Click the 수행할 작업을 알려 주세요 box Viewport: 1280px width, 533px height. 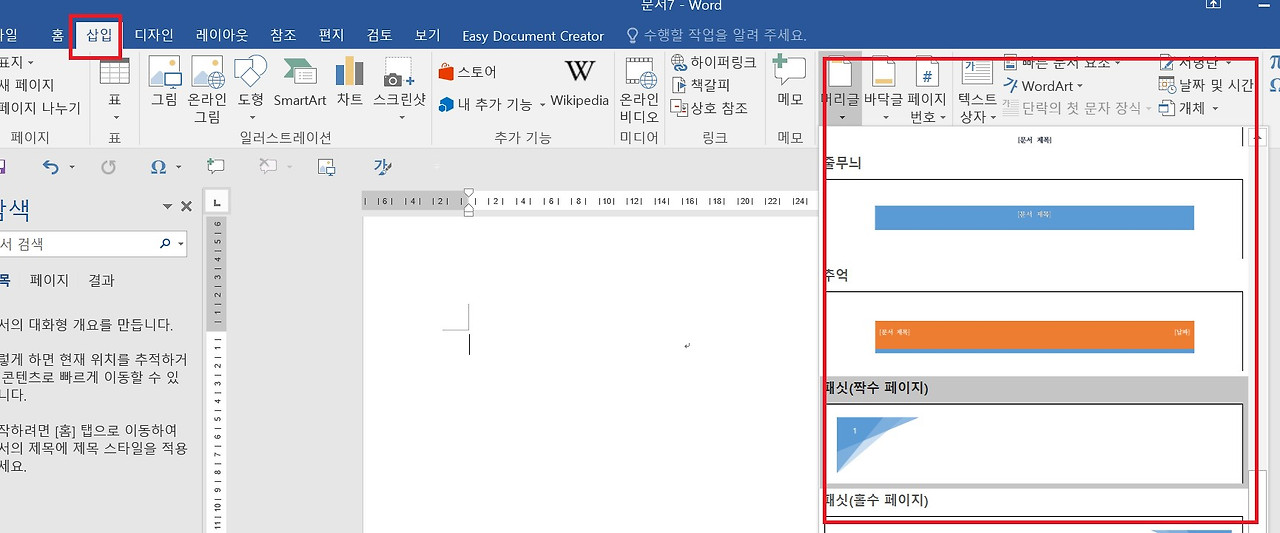click(x=716, y=35)
